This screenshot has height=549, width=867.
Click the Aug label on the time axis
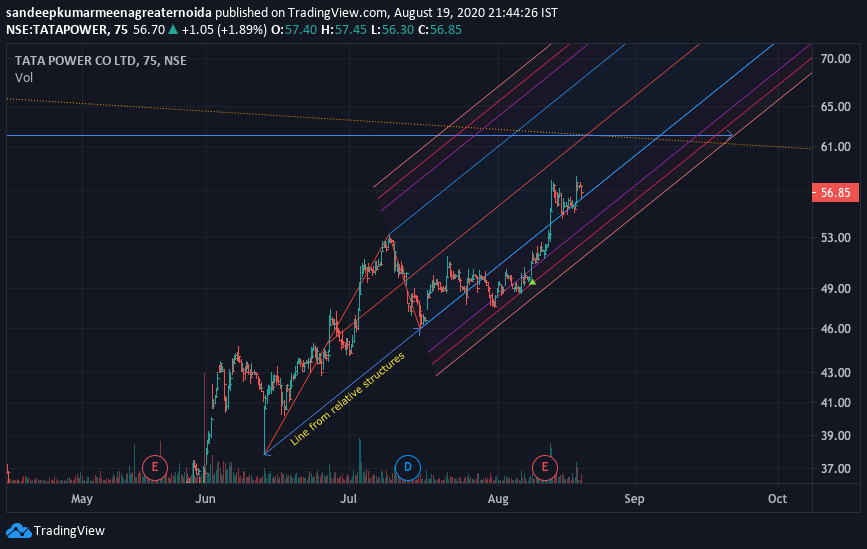coord(498,499)
